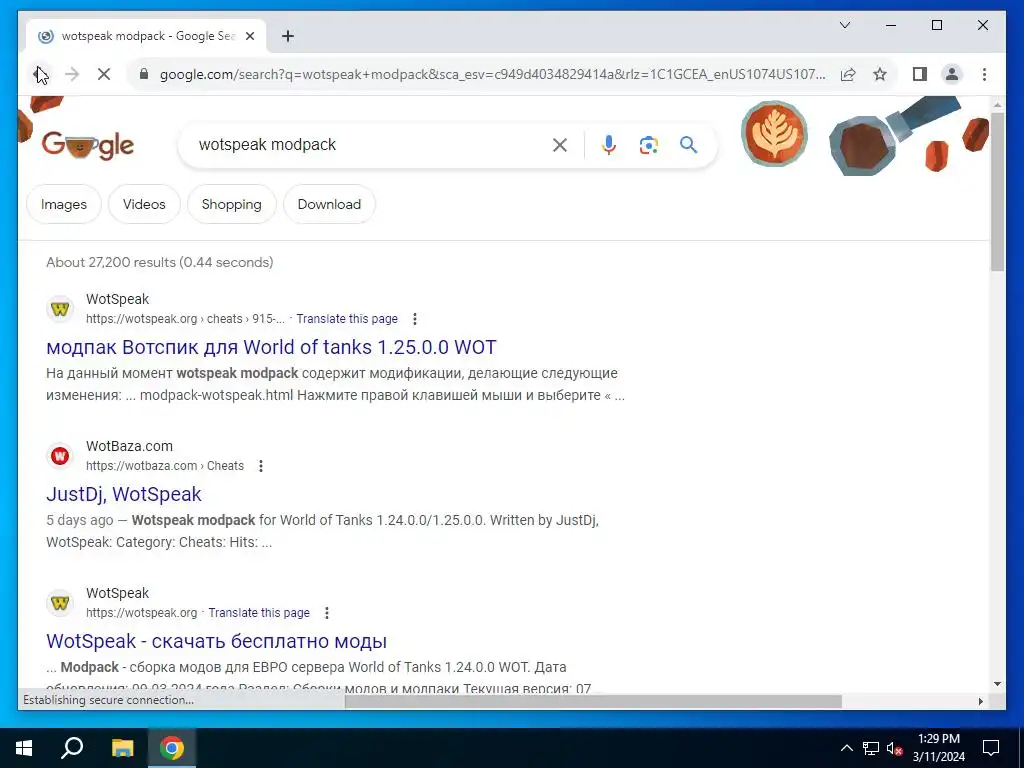This screenshot has width=1024, height=768.
Task: Open the tab search chevron in title bar
Action: click(844, 25)
